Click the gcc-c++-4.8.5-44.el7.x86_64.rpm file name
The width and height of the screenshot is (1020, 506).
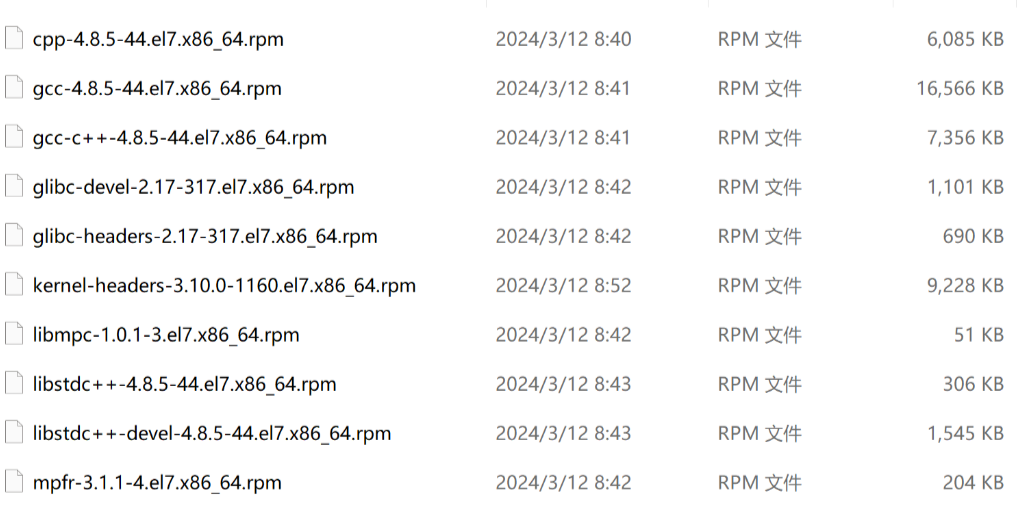coord(180,138)
